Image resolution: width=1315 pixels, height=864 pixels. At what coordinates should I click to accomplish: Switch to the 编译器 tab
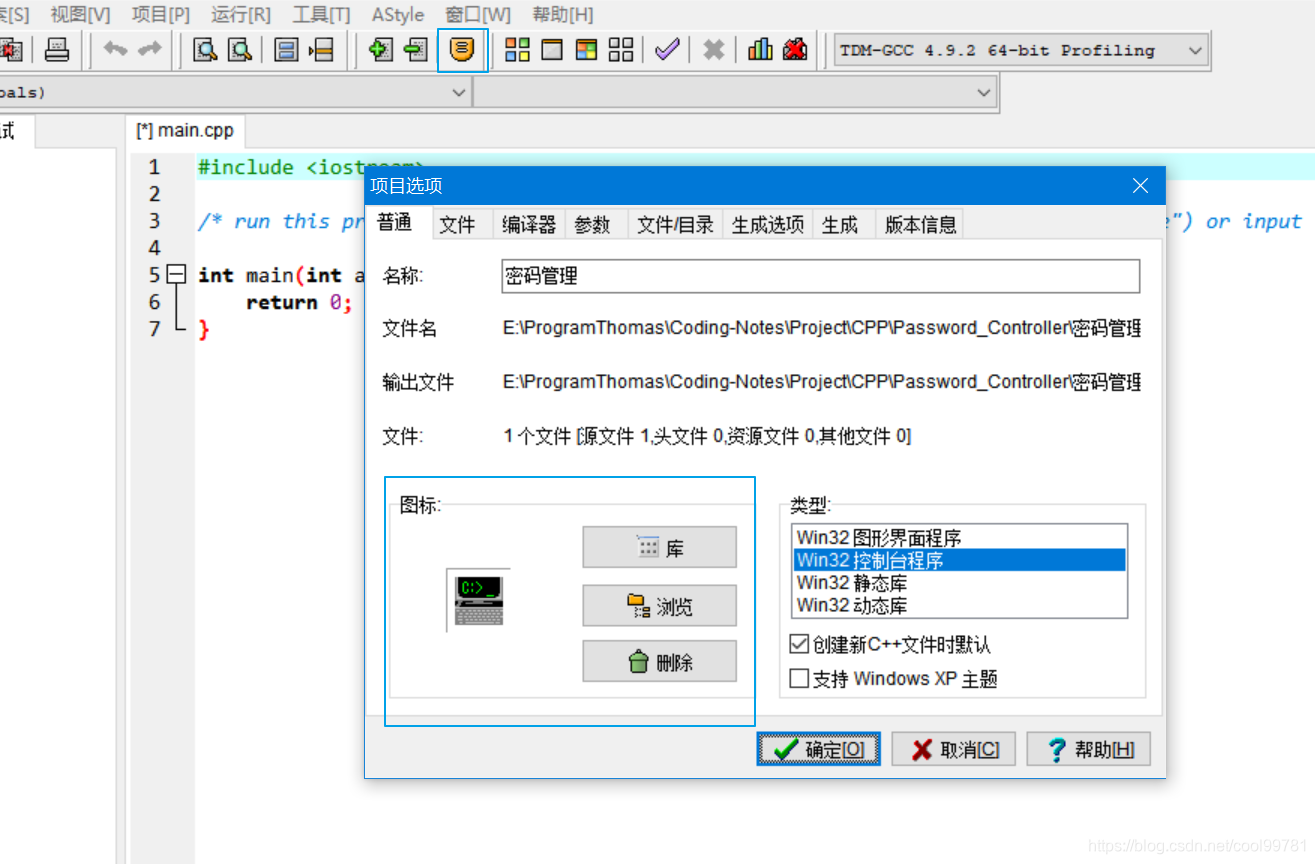click(x=529, y=225)
